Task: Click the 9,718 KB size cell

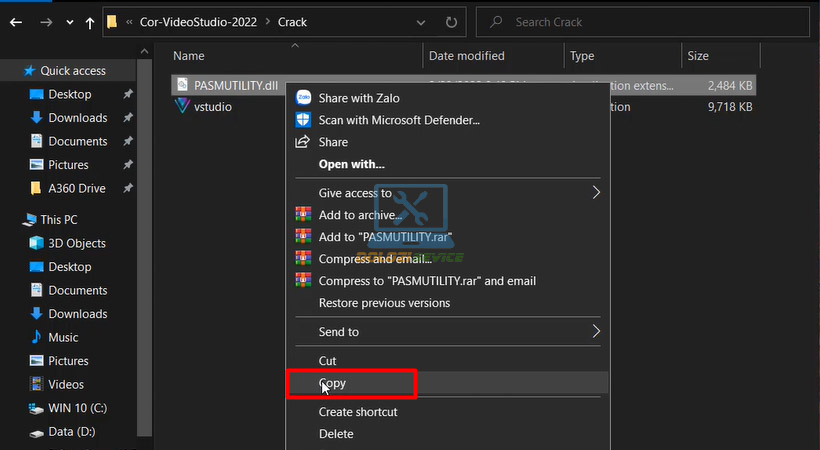Action: (730, 107)
